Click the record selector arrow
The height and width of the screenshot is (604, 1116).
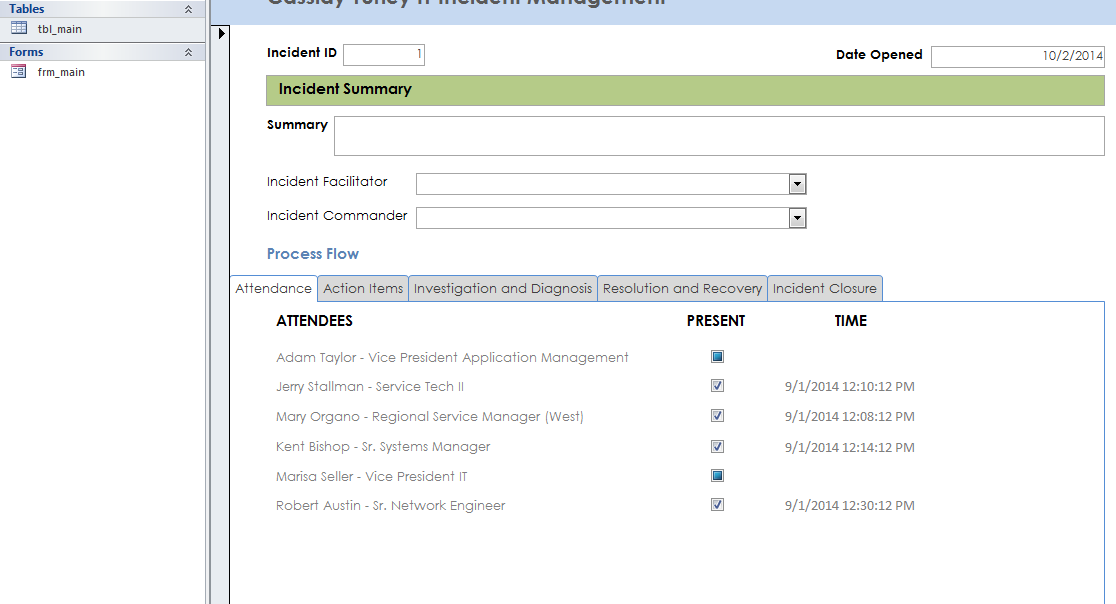(x=222, y=34)
